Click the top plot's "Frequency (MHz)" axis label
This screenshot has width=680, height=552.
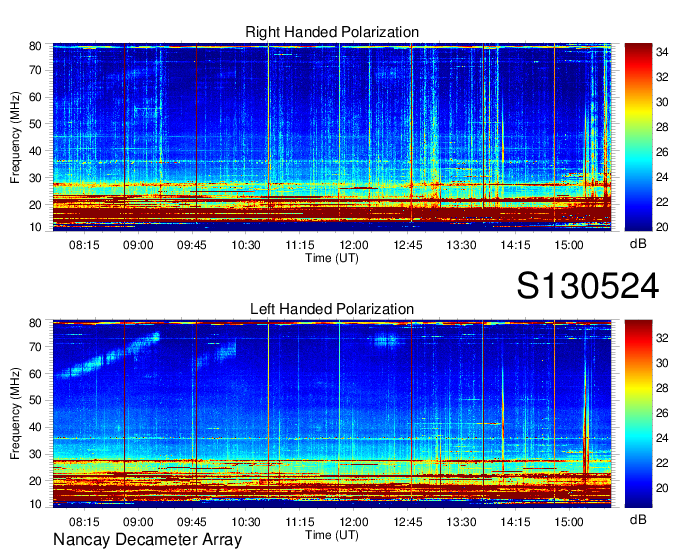(x=15, y=137)
